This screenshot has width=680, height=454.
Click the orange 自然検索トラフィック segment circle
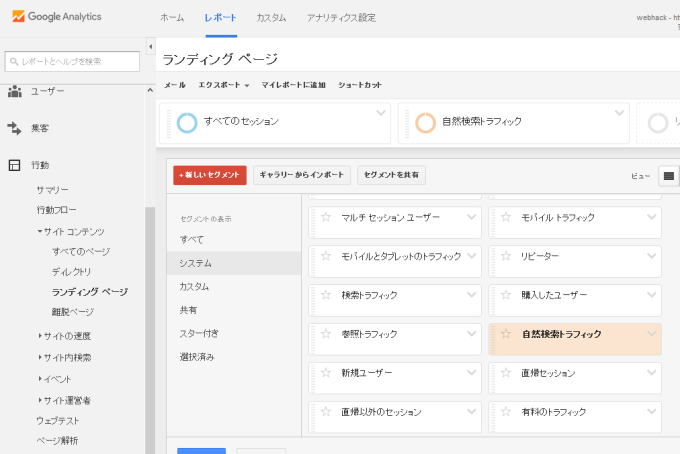click(x=425, y=122)
